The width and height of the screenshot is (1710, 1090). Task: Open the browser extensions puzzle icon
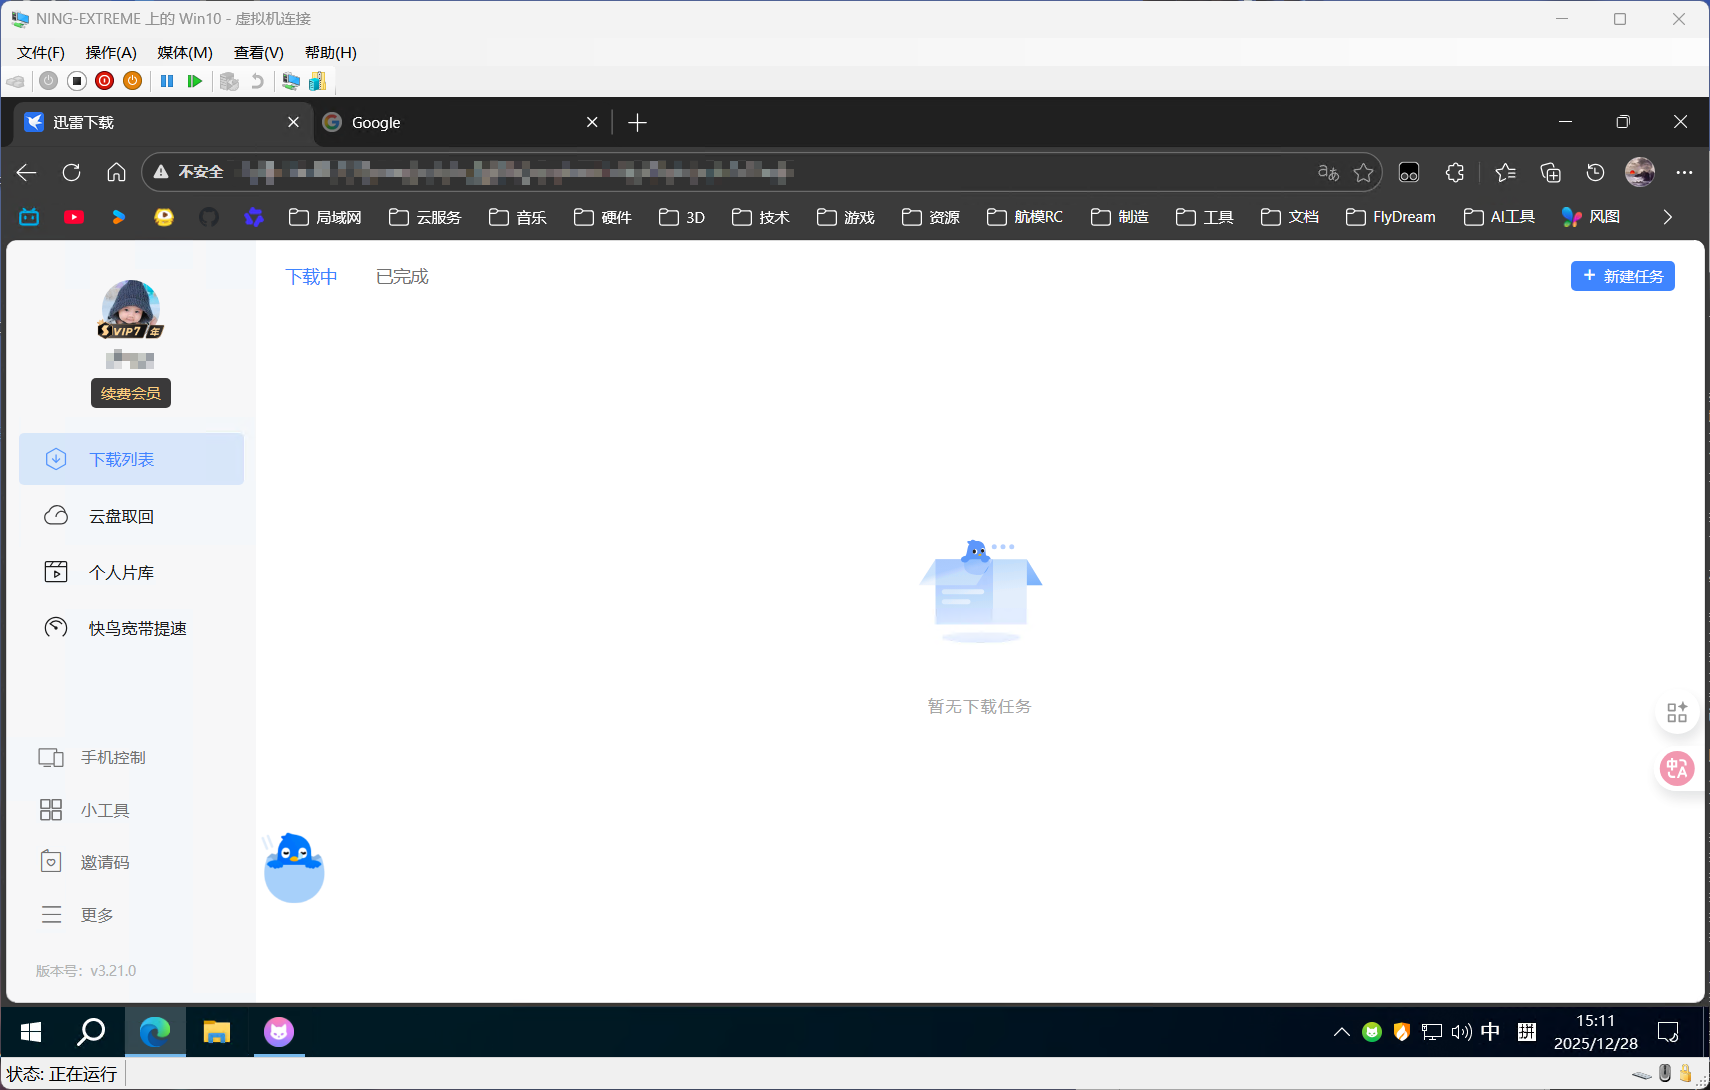pyautogui.click(x=1455, y=173)
